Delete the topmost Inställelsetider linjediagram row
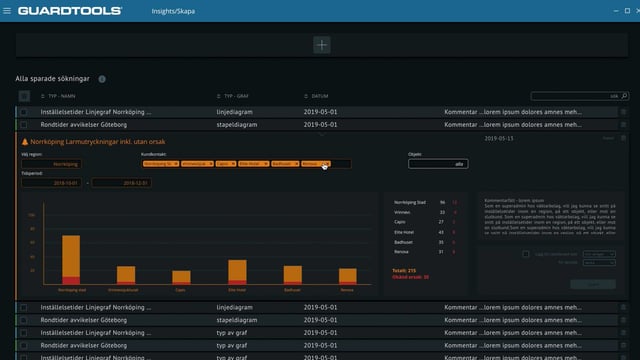 (x=623, y=112)
